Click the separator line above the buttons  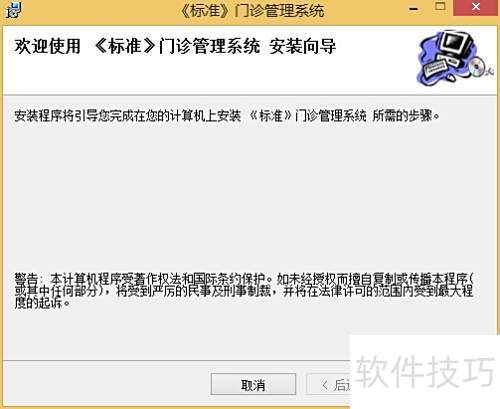click(177, 360)
